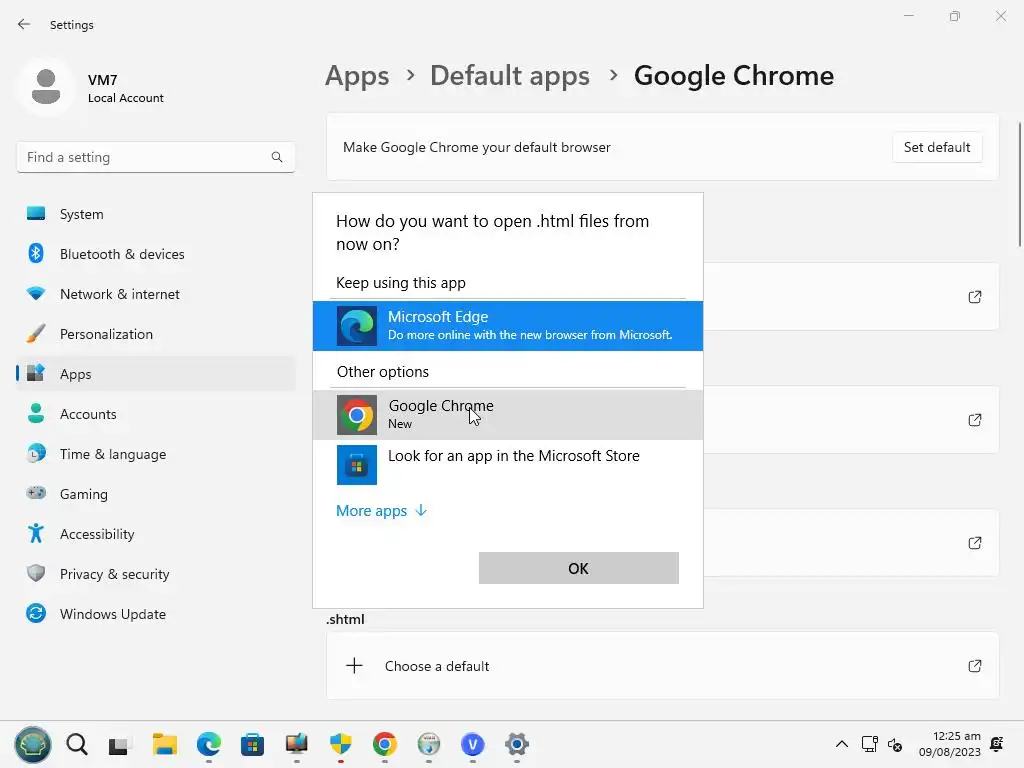1024x768 pixels.
Task: Show hidden icons in system tray
Action: pyautogui.click(x=842, y=744)
